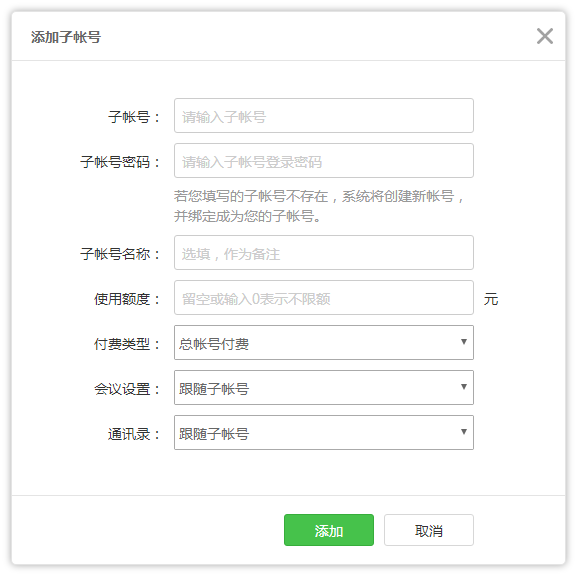Viewport: 577px width, 578px height.
Task: Expand the 会议设置 dropdown
Action: click(x=324, y=387)
